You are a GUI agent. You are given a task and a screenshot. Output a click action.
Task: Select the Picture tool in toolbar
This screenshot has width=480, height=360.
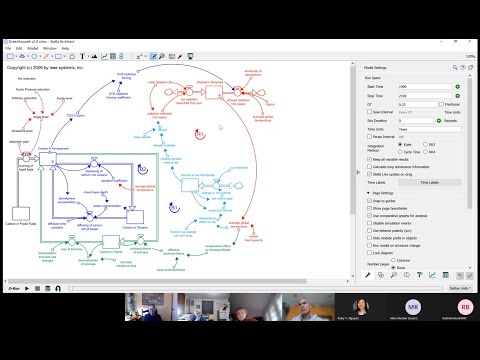94,56
